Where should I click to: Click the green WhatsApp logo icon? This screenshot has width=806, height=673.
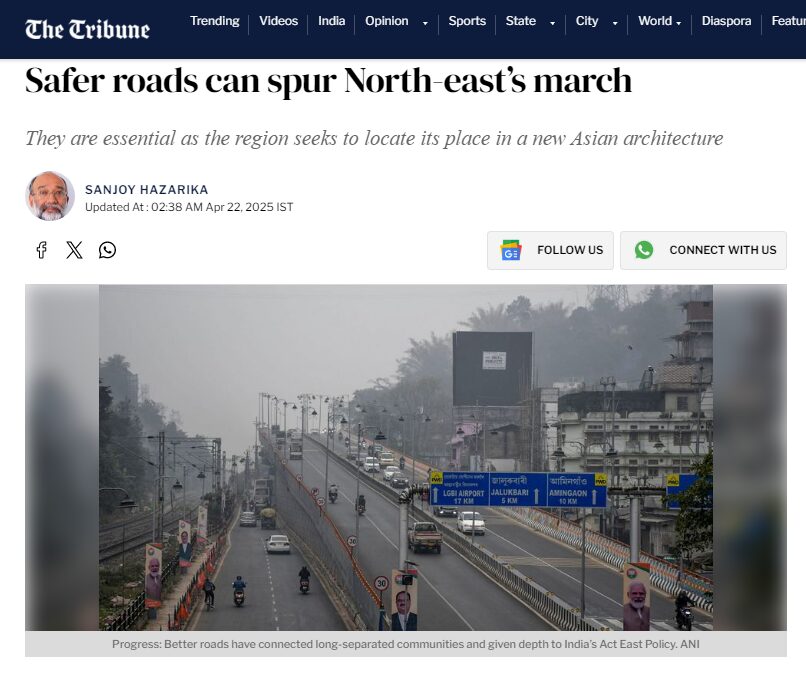click(644, 250)
